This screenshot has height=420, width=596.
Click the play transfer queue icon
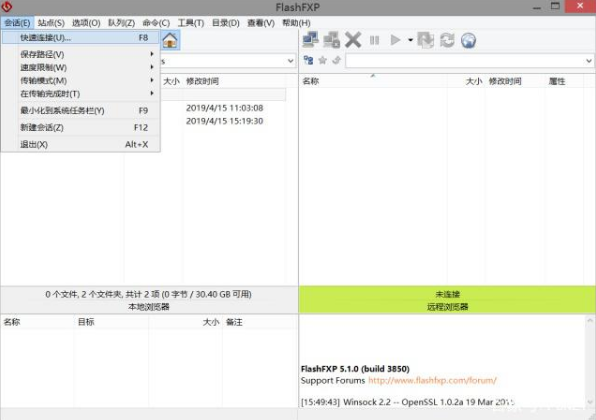(x=395, y=40)
